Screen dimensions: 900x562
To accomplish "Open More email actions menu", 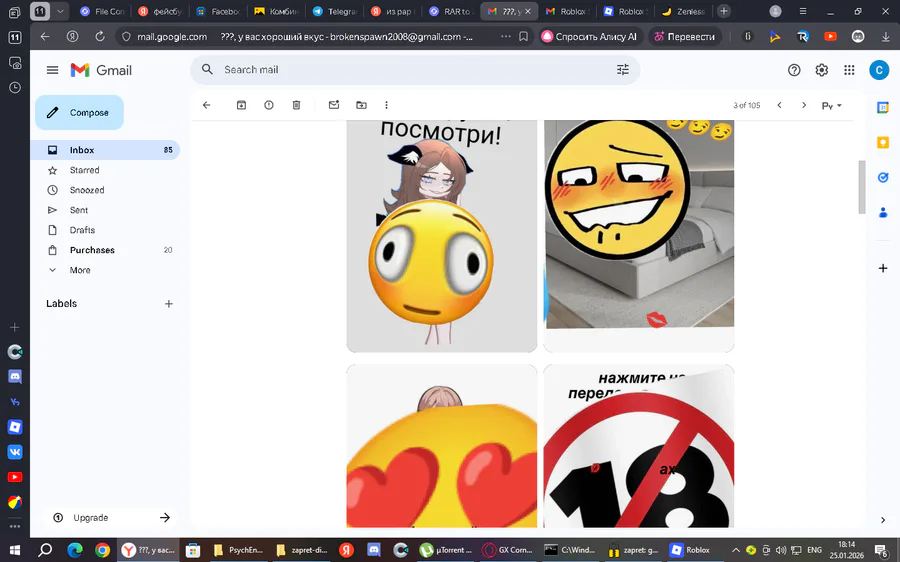I will pos(386,105).
